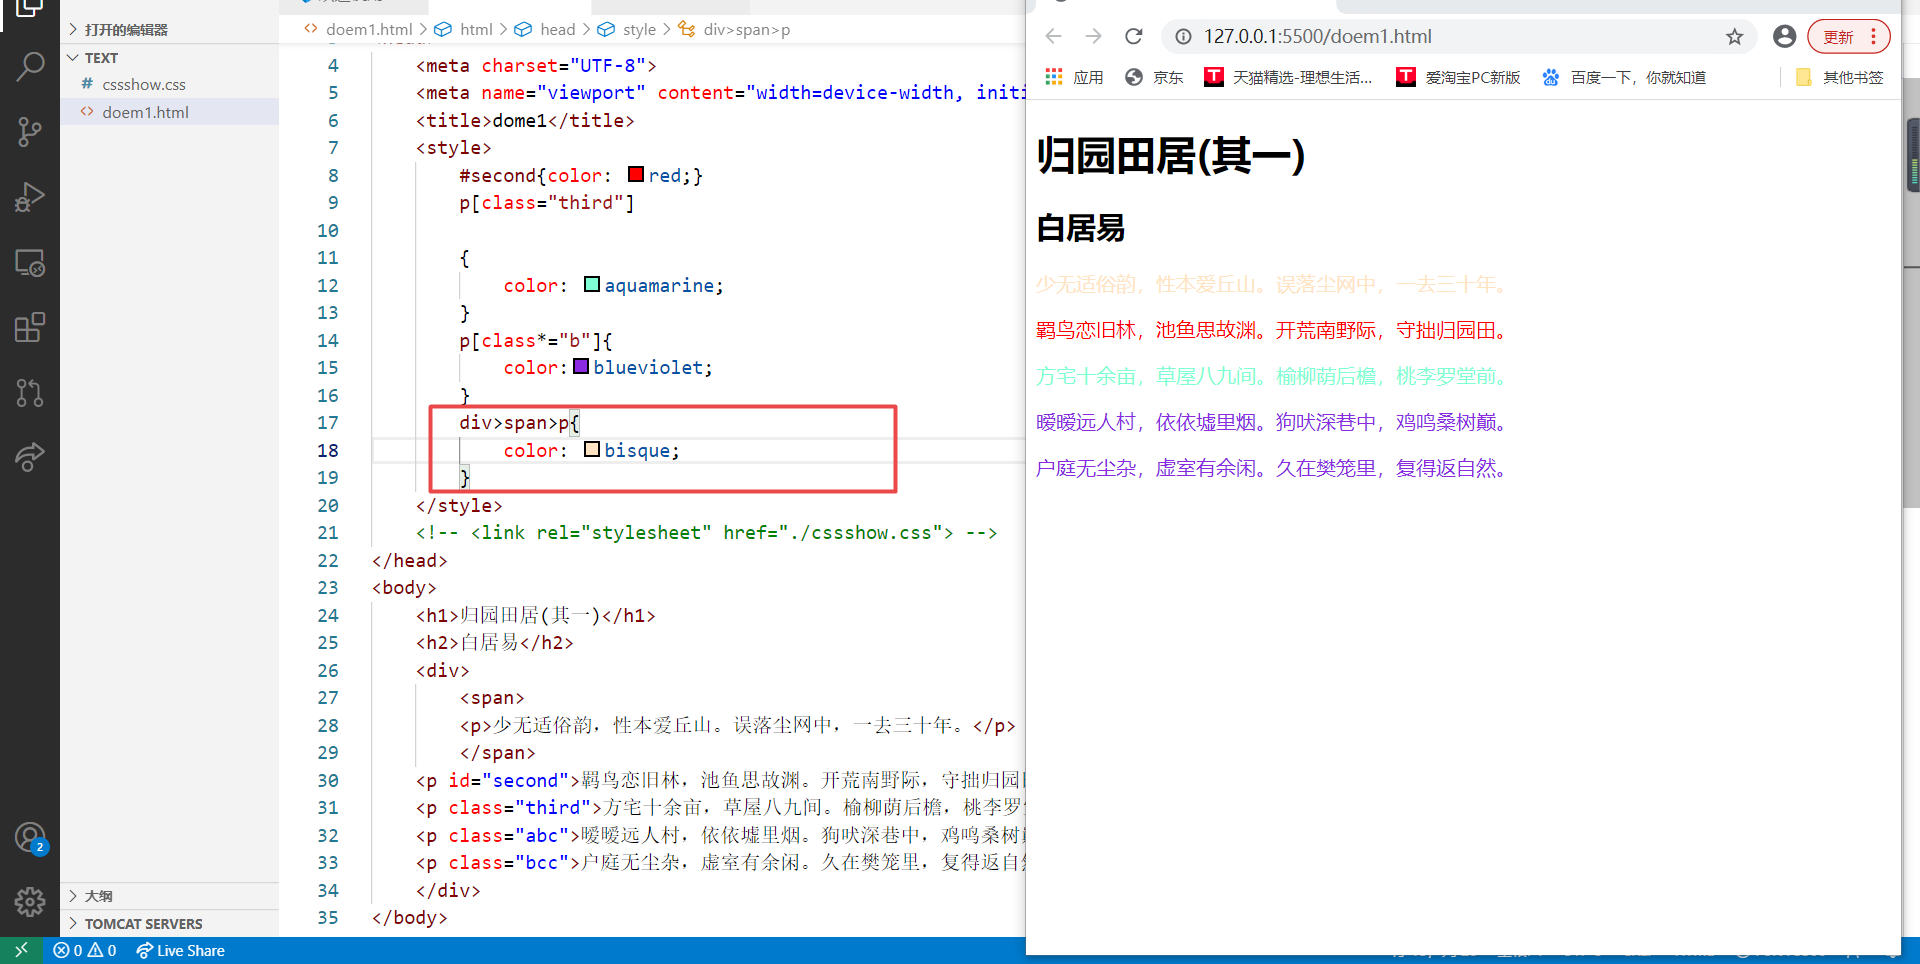
Task: Select the style breadcrumb item
Action: tap(639, 29)
